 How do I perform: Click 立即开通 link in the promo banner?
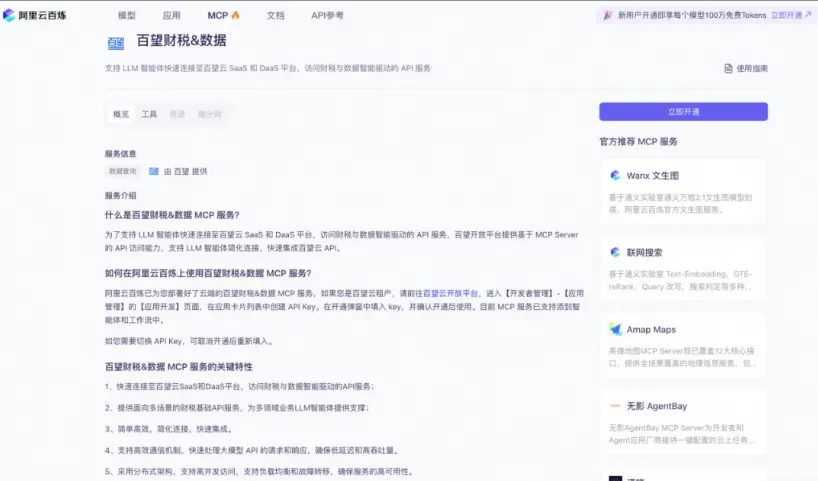[x=787, y=15]
